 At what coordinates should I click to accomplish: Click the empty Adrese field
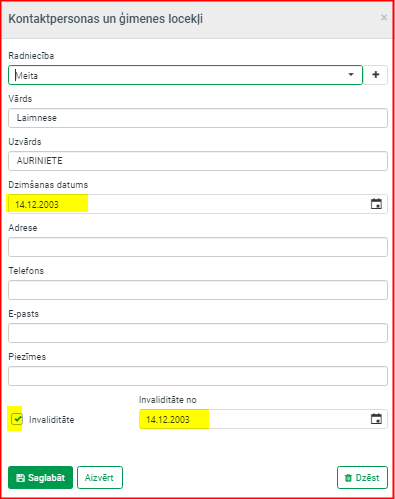pos(198,247)
